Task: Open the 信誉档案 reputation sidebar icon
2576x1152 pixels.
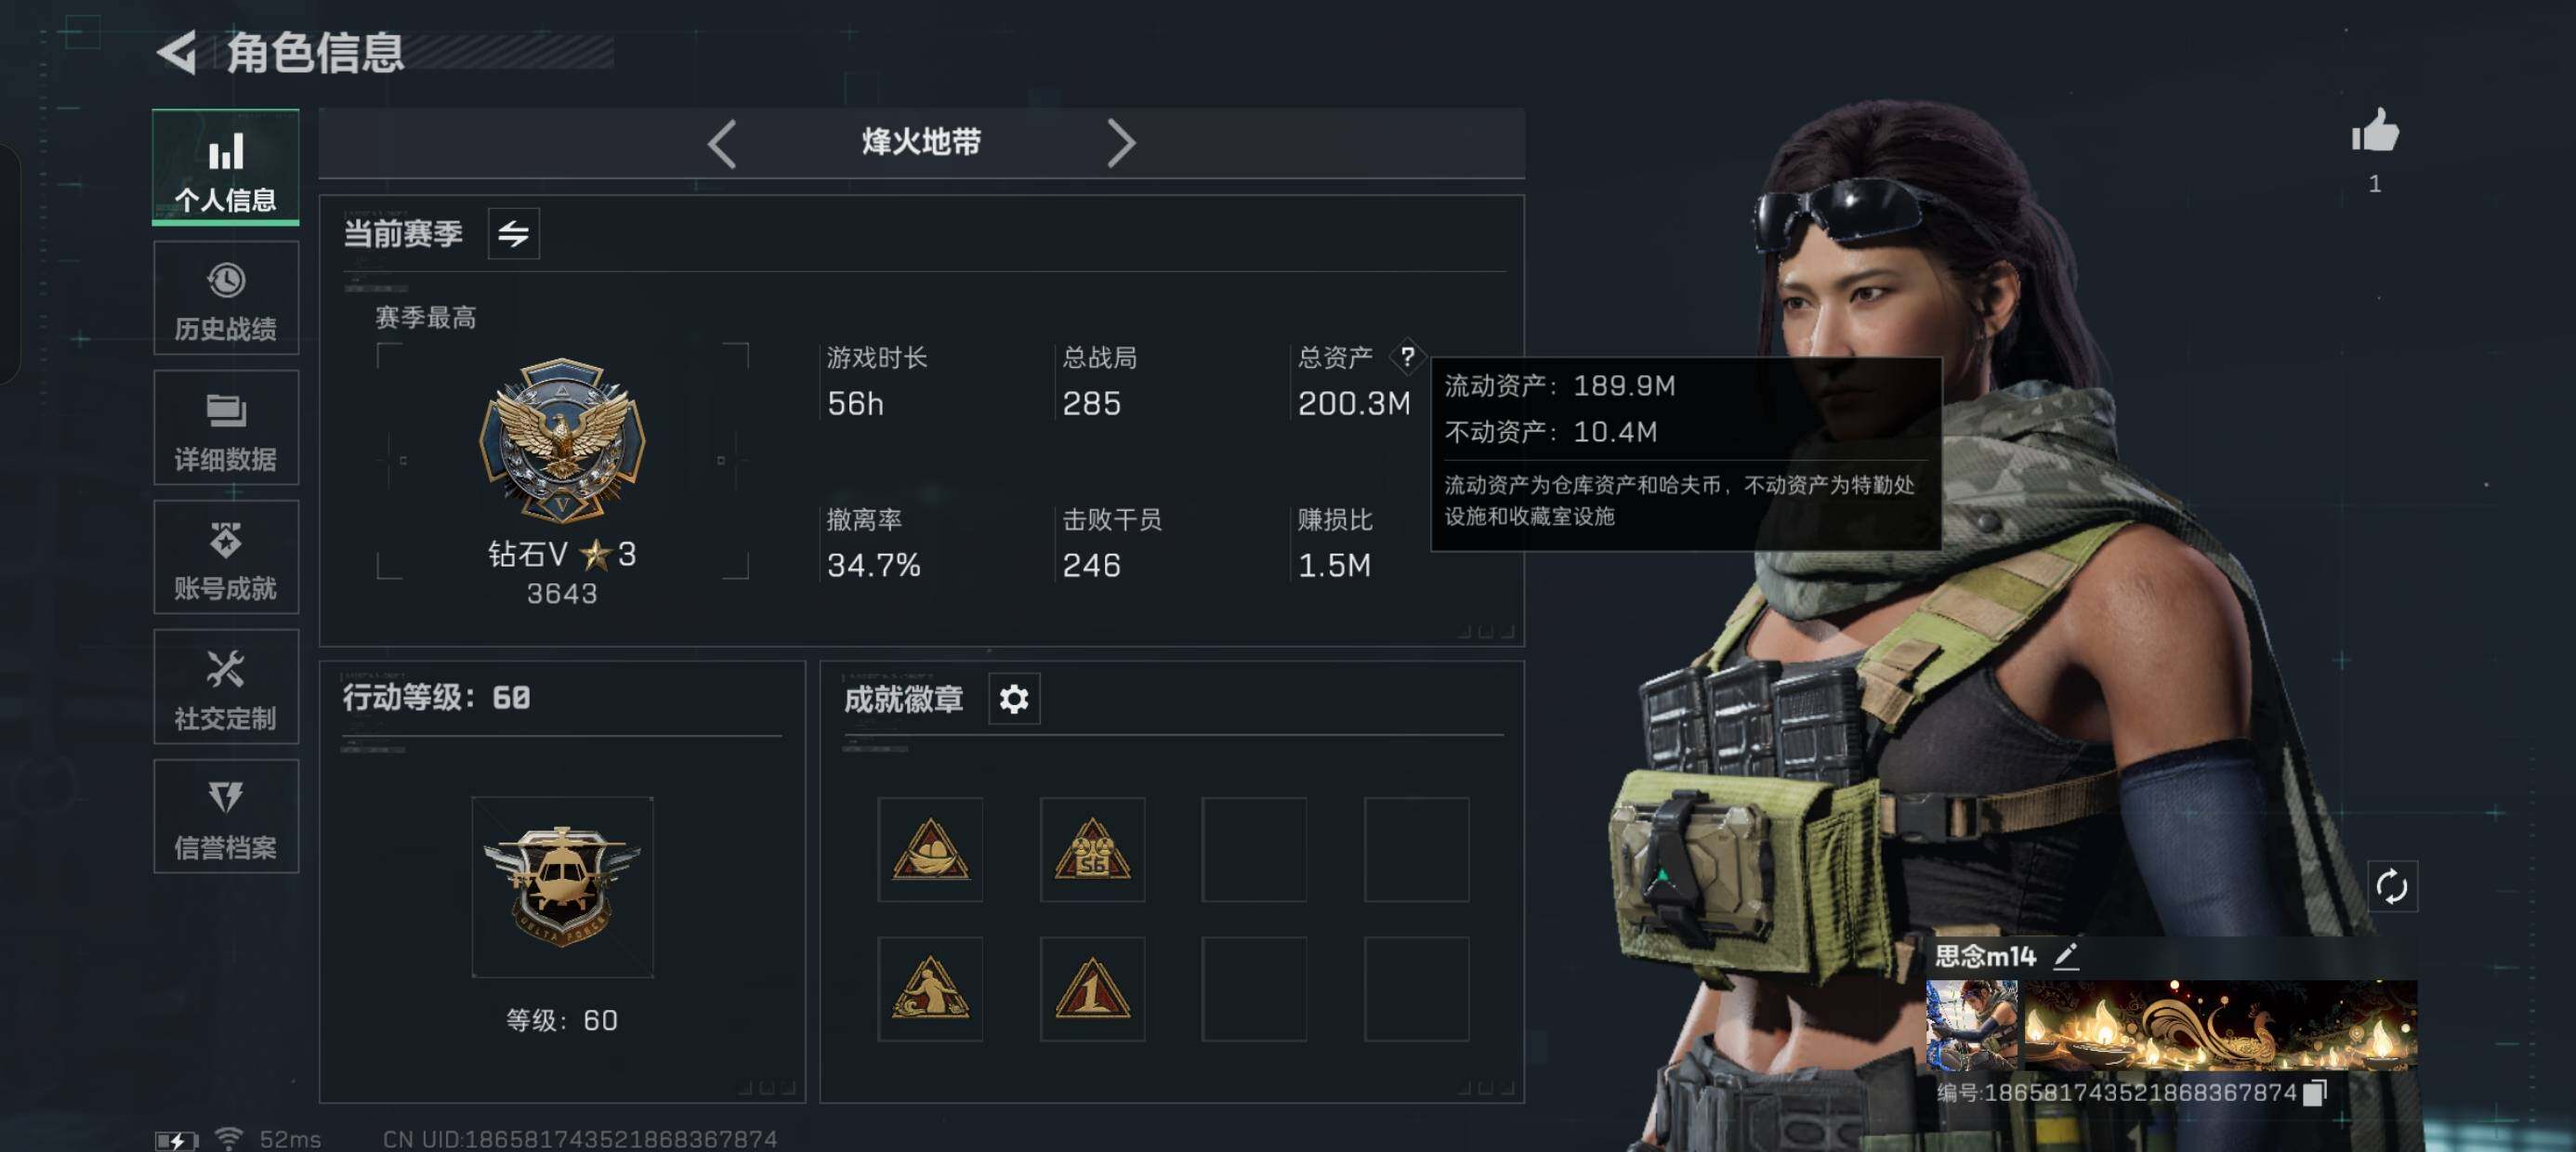Action: tap(226, 817)
